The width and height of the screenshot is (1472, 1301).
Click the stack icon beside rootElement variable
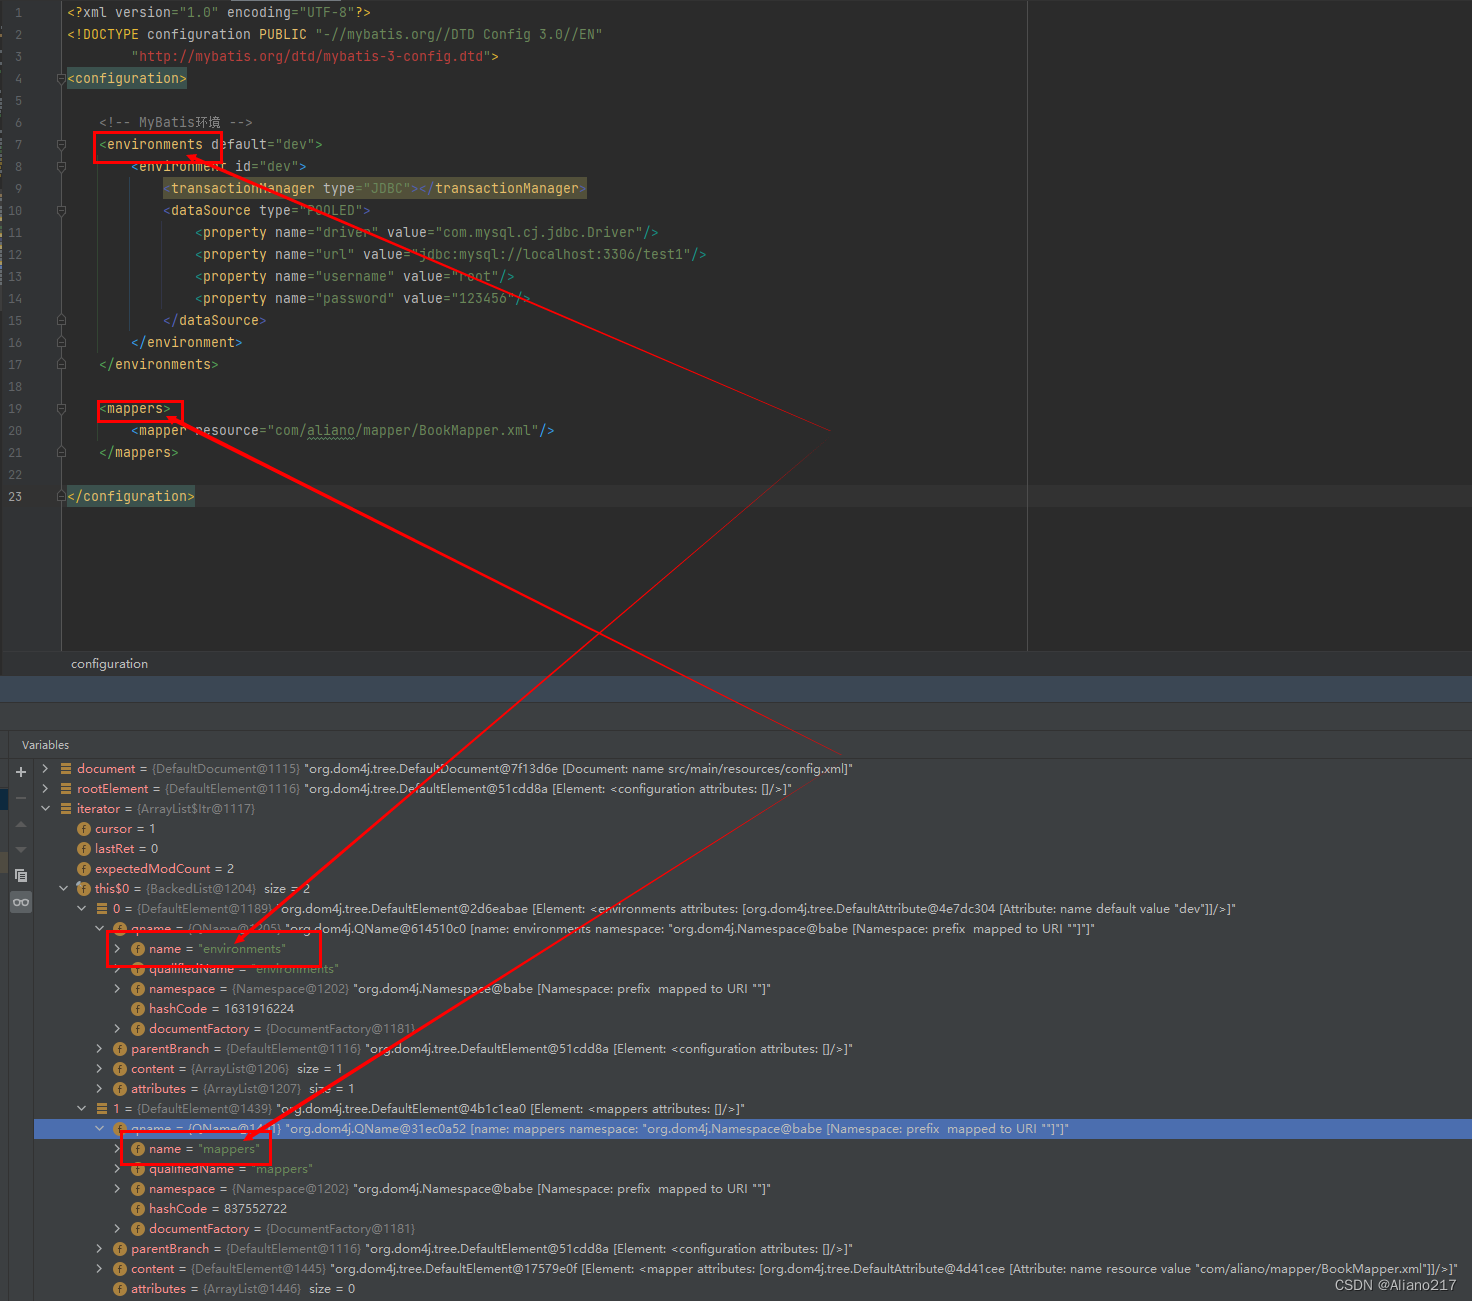tap(66, 789)
